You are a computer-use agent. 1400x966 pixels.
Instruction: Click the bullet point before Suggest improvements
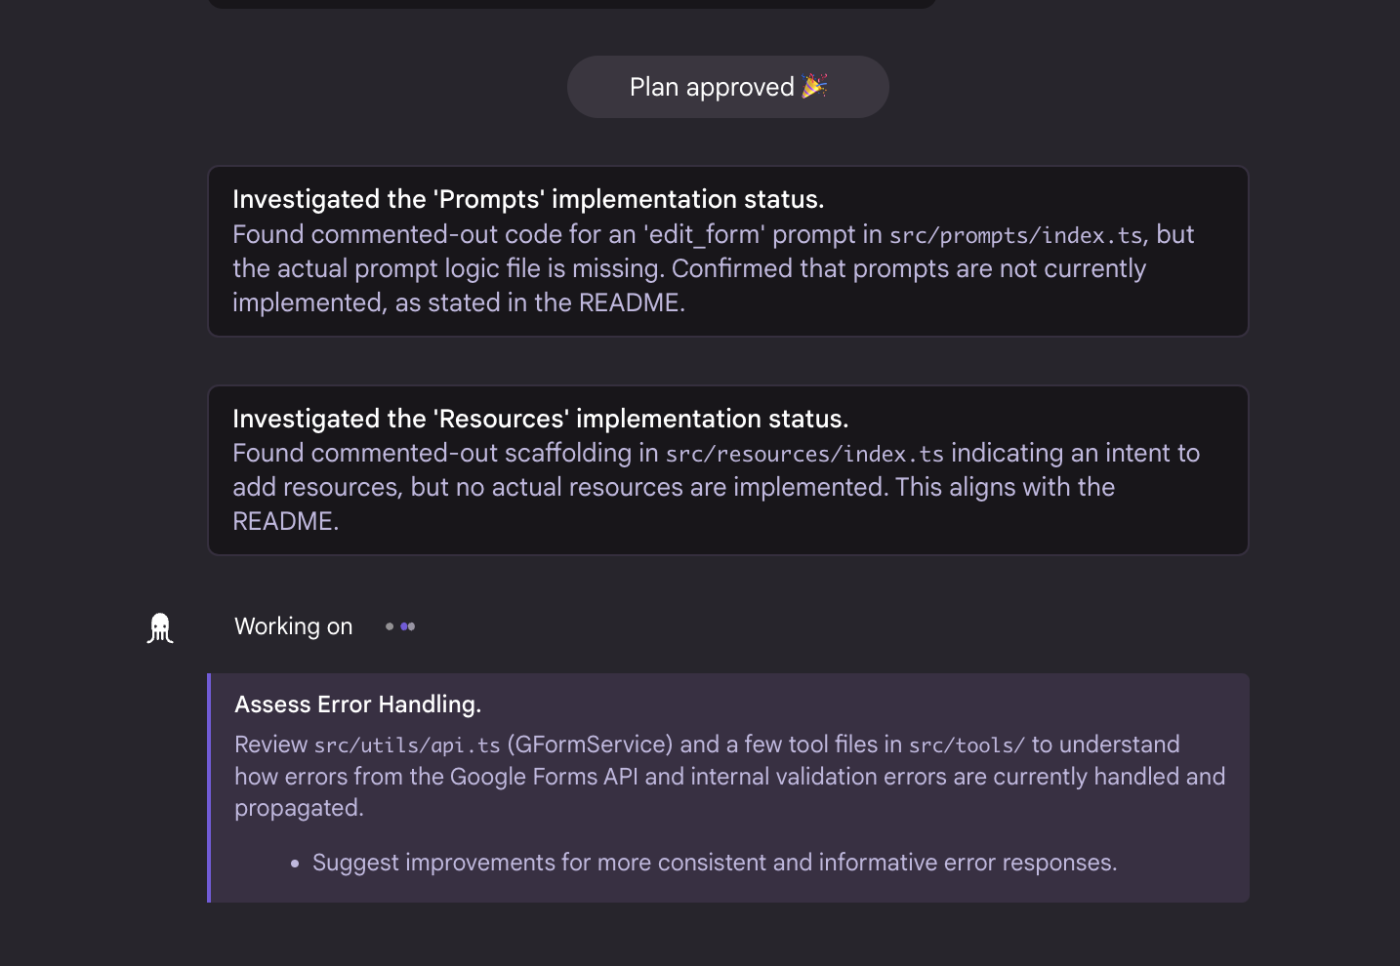295,864
